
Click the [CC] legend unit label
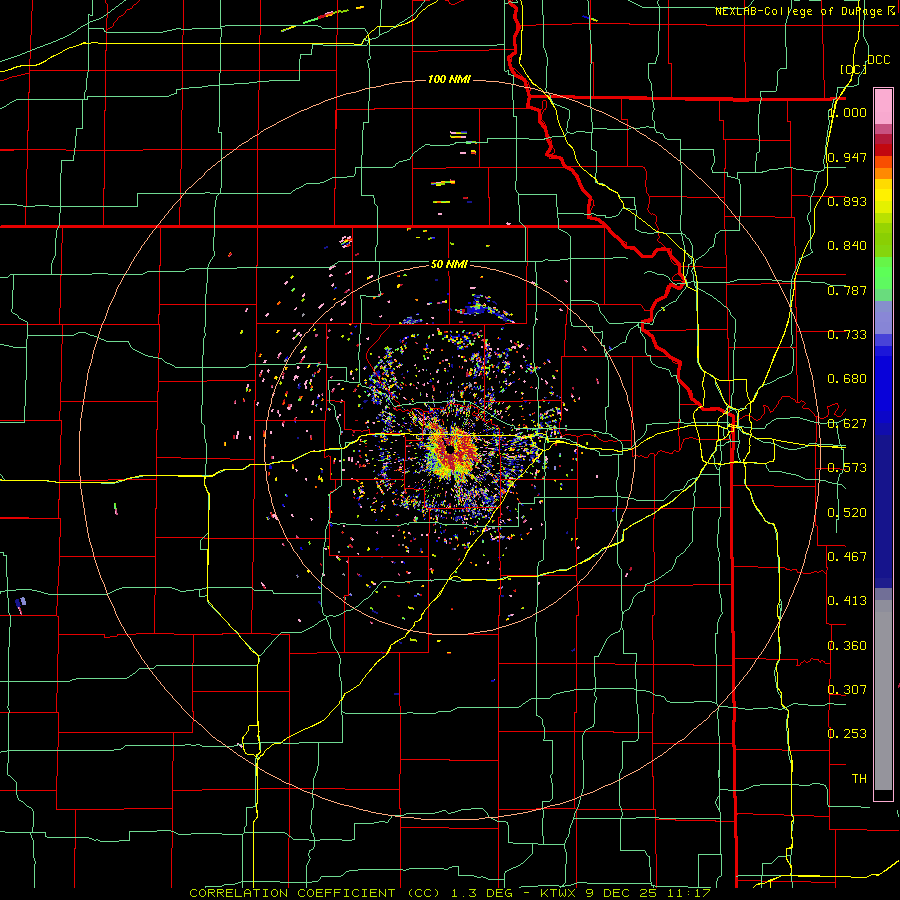point(853,69)
